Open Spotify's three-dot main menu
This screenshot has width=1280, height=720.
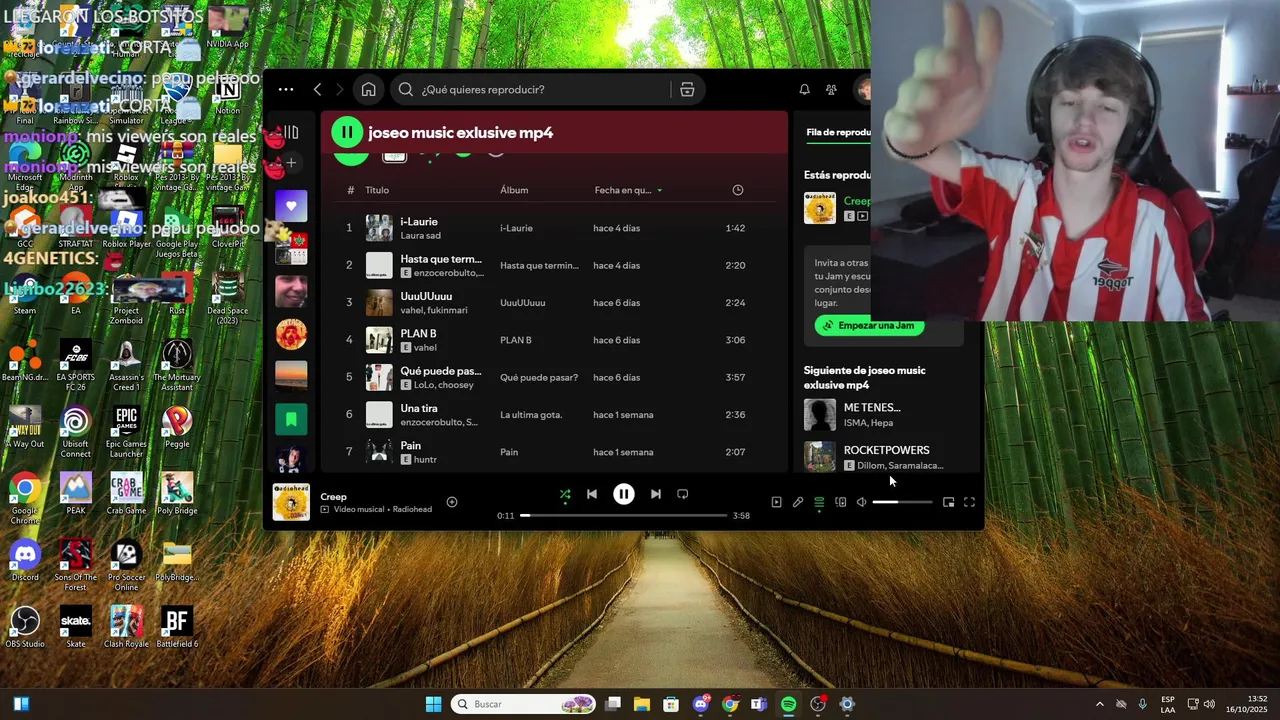286,89
